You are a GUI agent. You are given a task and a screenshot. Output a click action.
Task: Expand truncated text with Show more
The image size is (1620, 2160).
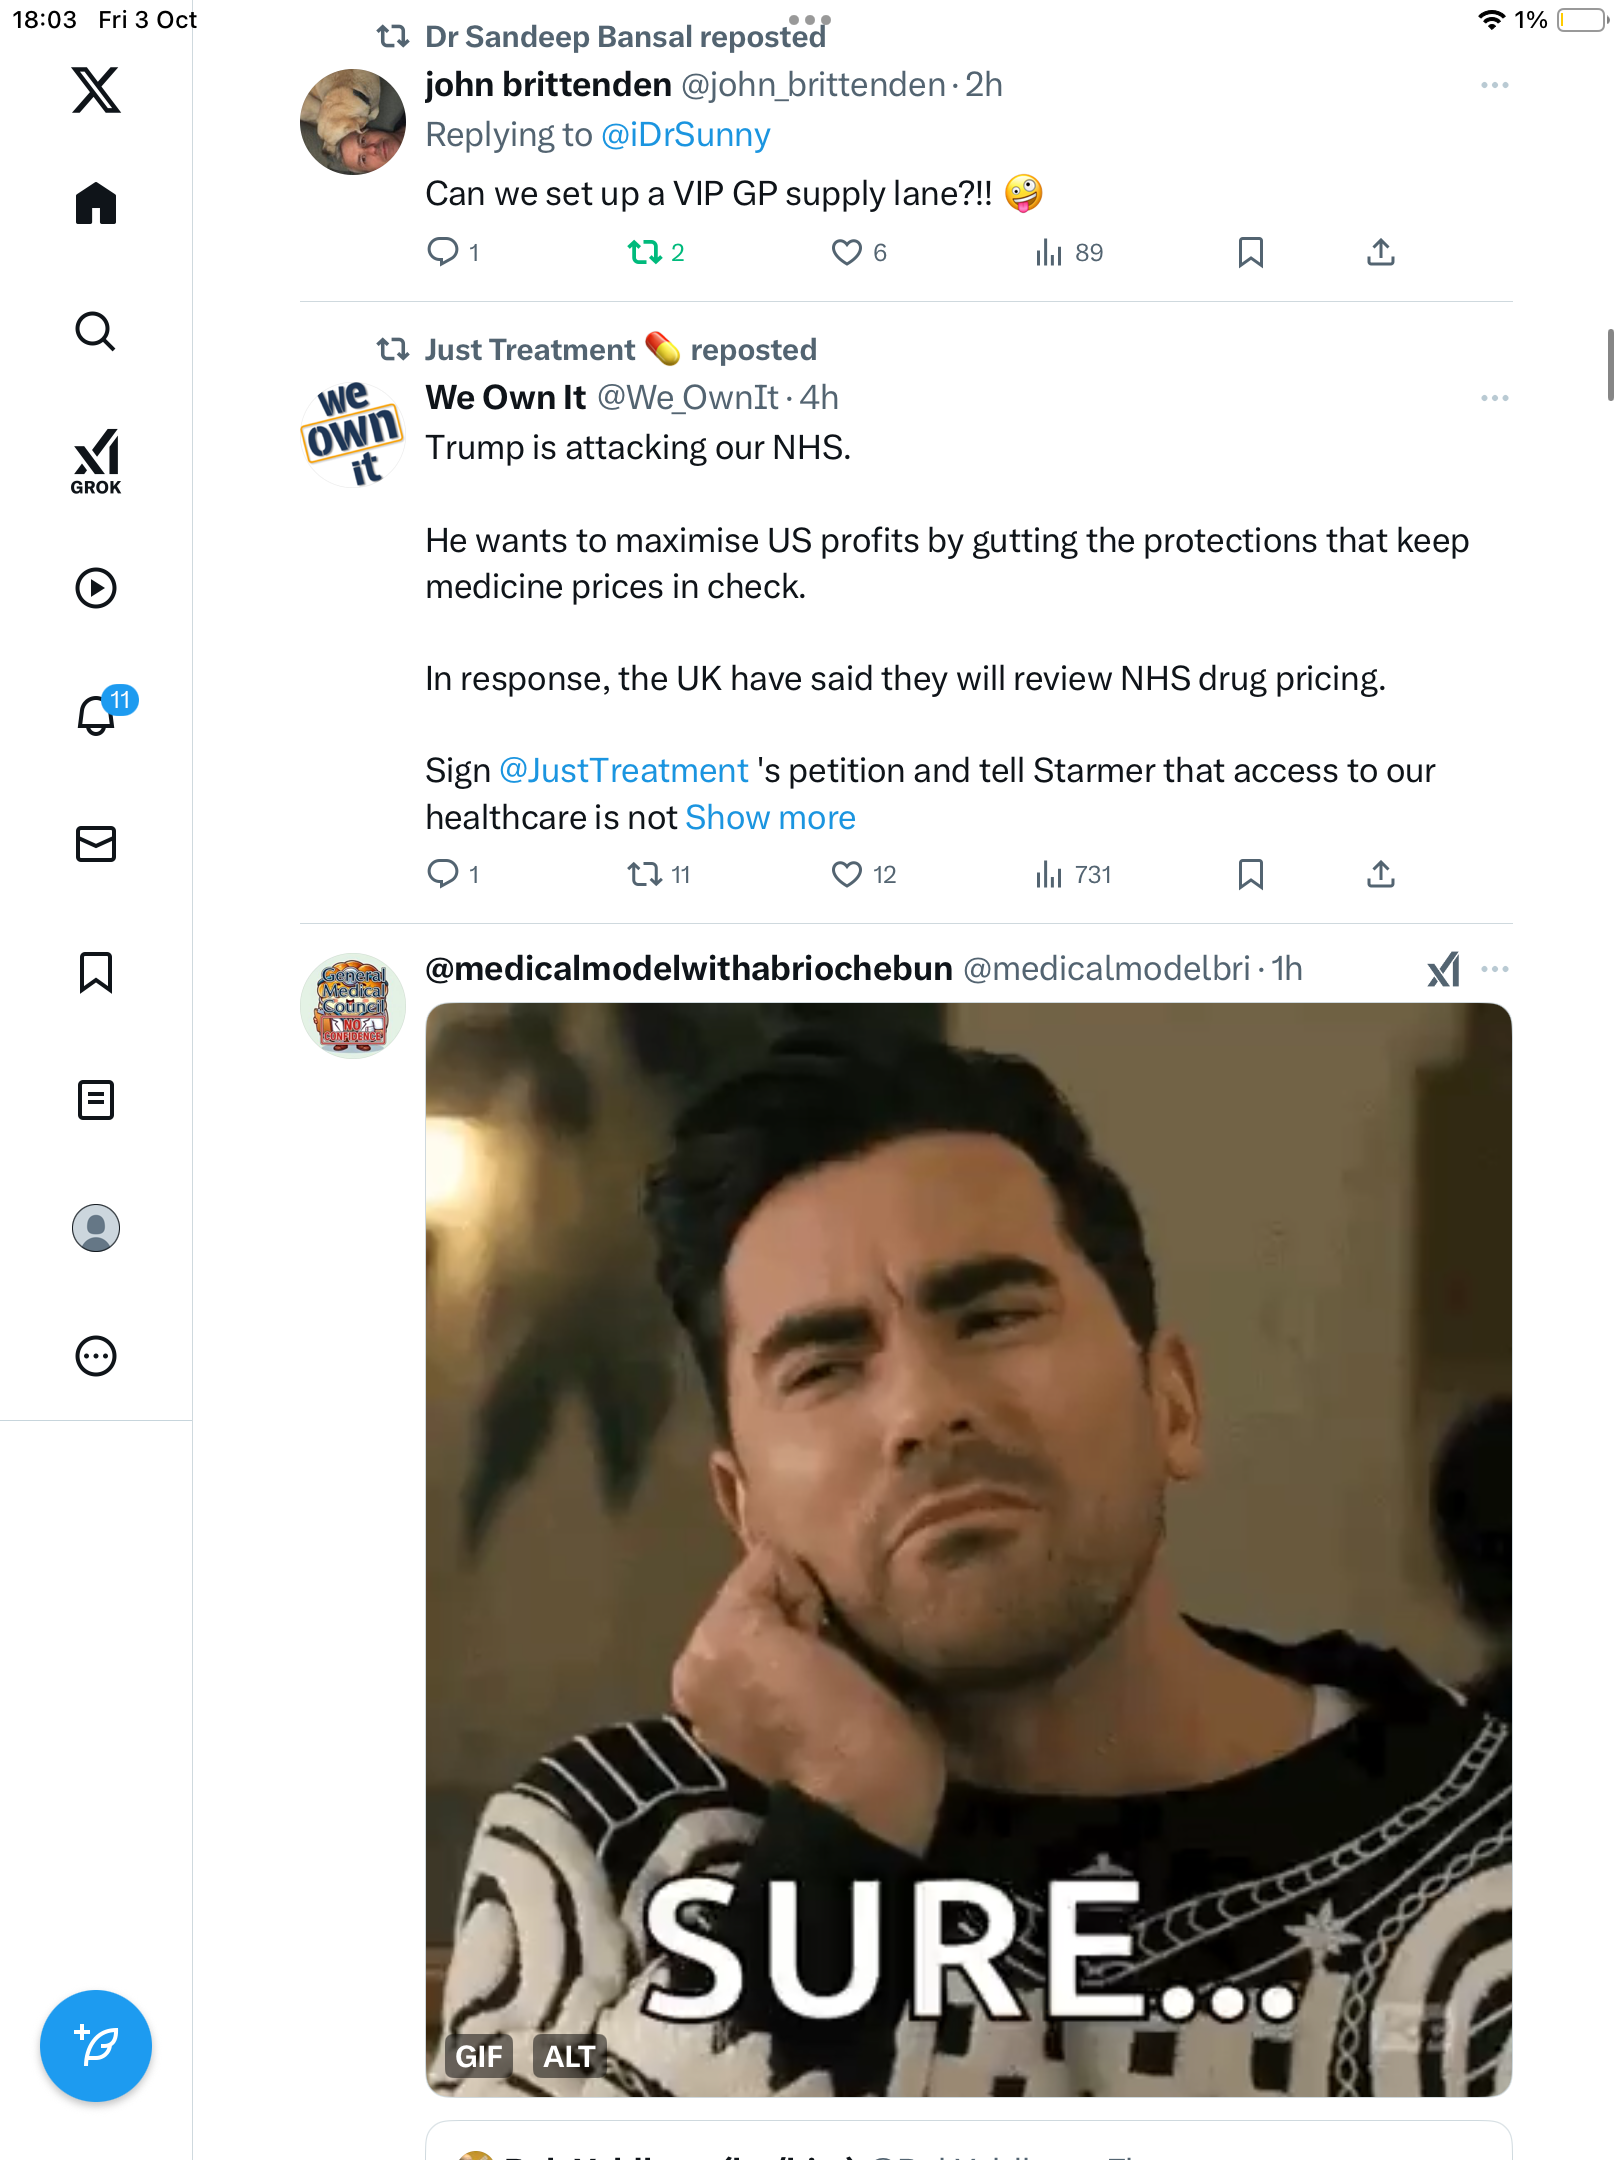pos(770,818)
